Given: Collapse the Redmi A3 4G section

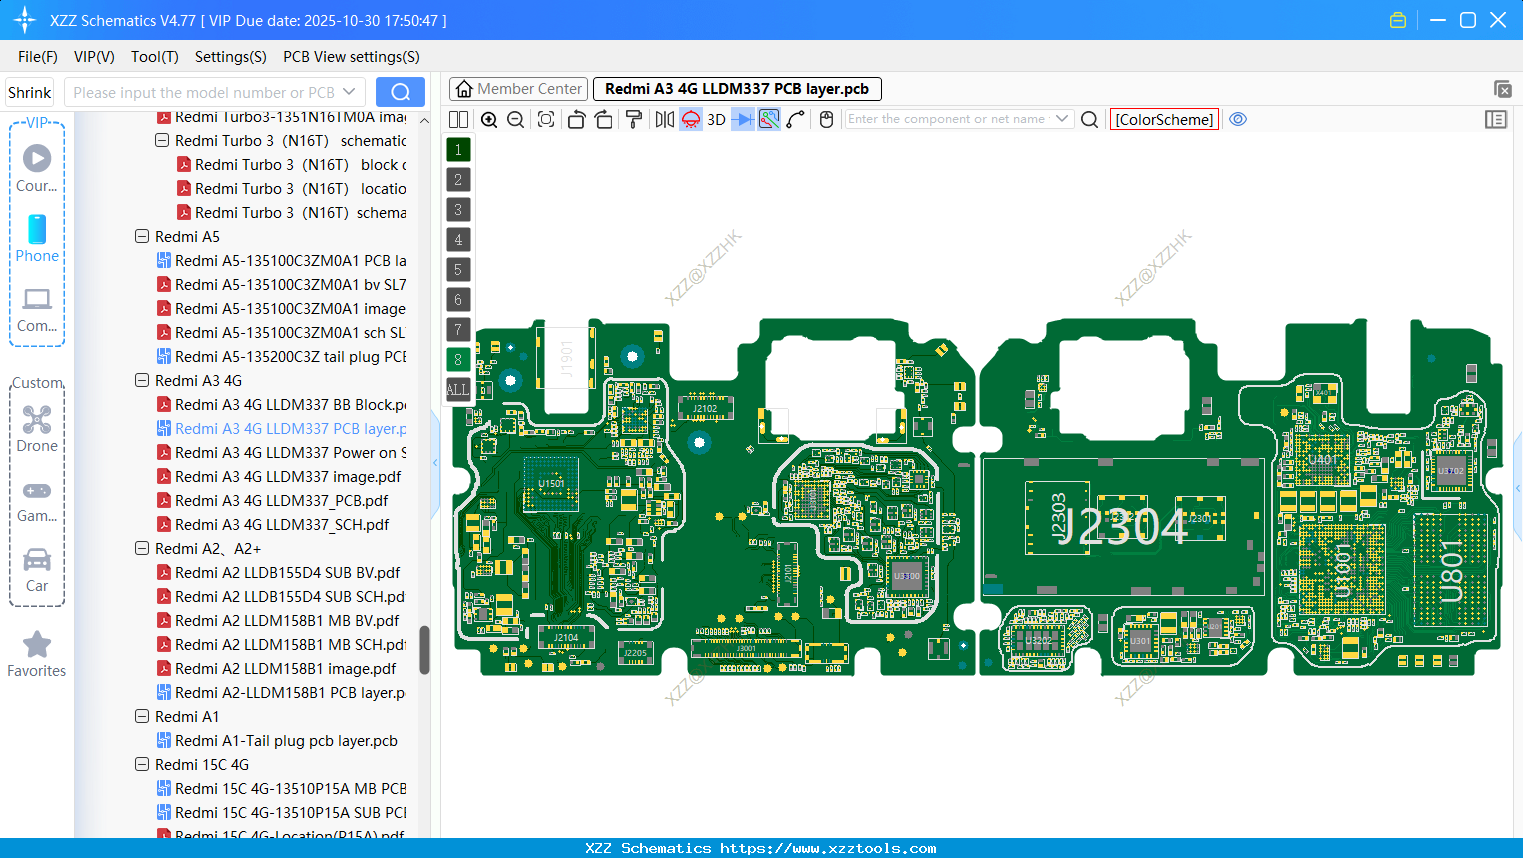Looking at the screenshot, I should [142, 380].
